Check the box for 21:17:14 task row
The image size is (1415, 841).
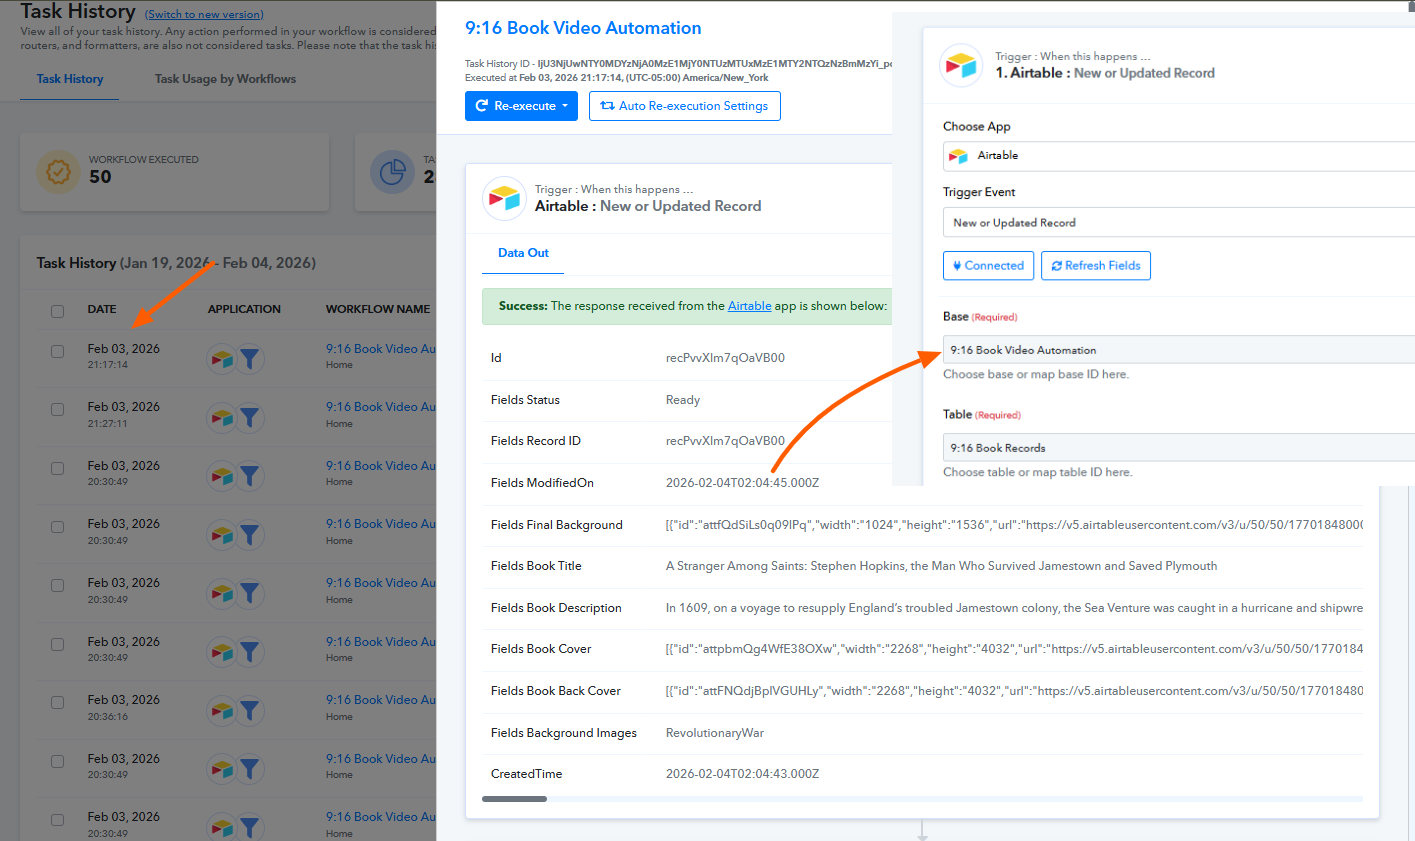[x=57, y=352]
